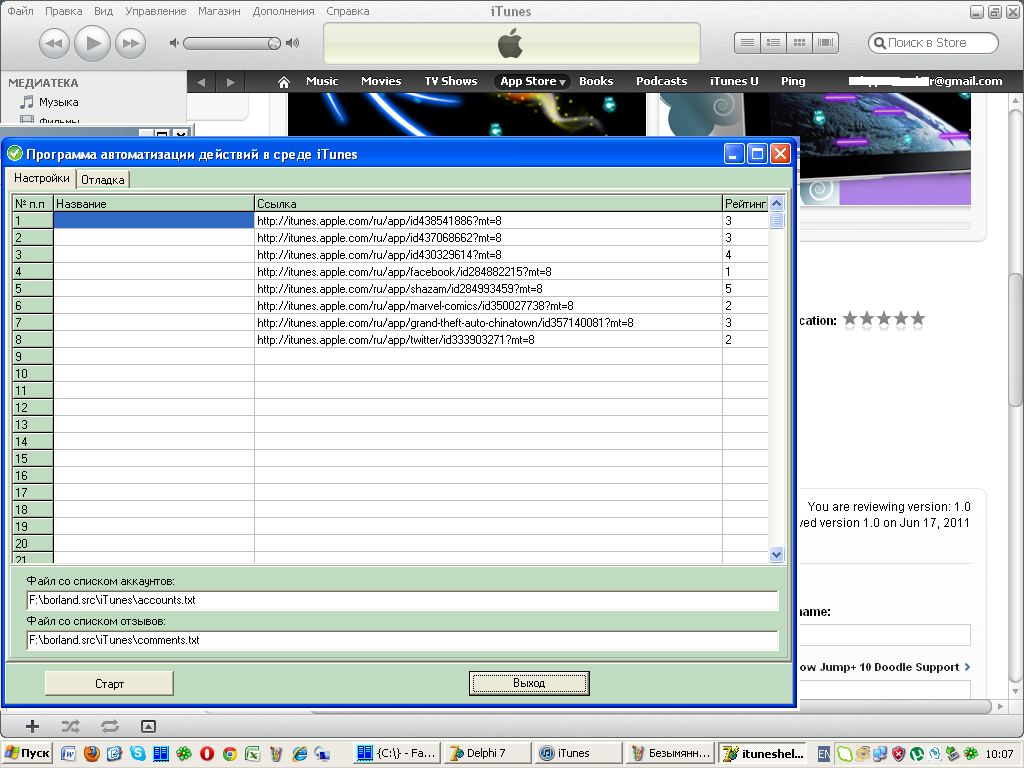
Task: Click the Ссылка column header
Action: (488, 204)
